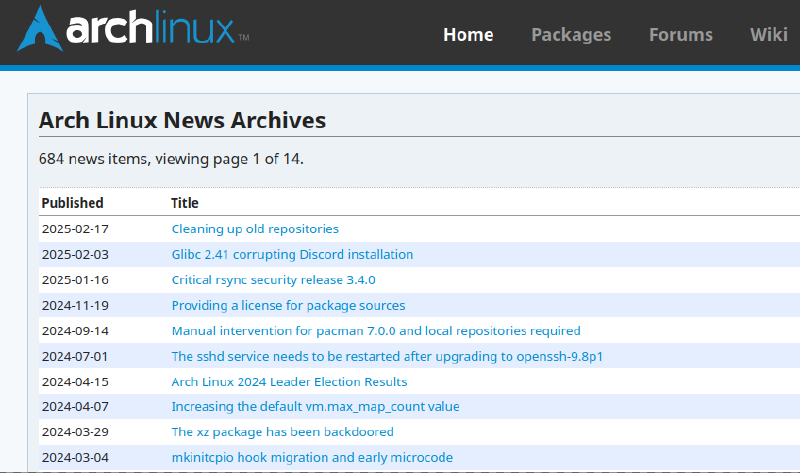The image size is (800, 473).
Task: Select the date 2024-09-14
Action: [76, 331]
